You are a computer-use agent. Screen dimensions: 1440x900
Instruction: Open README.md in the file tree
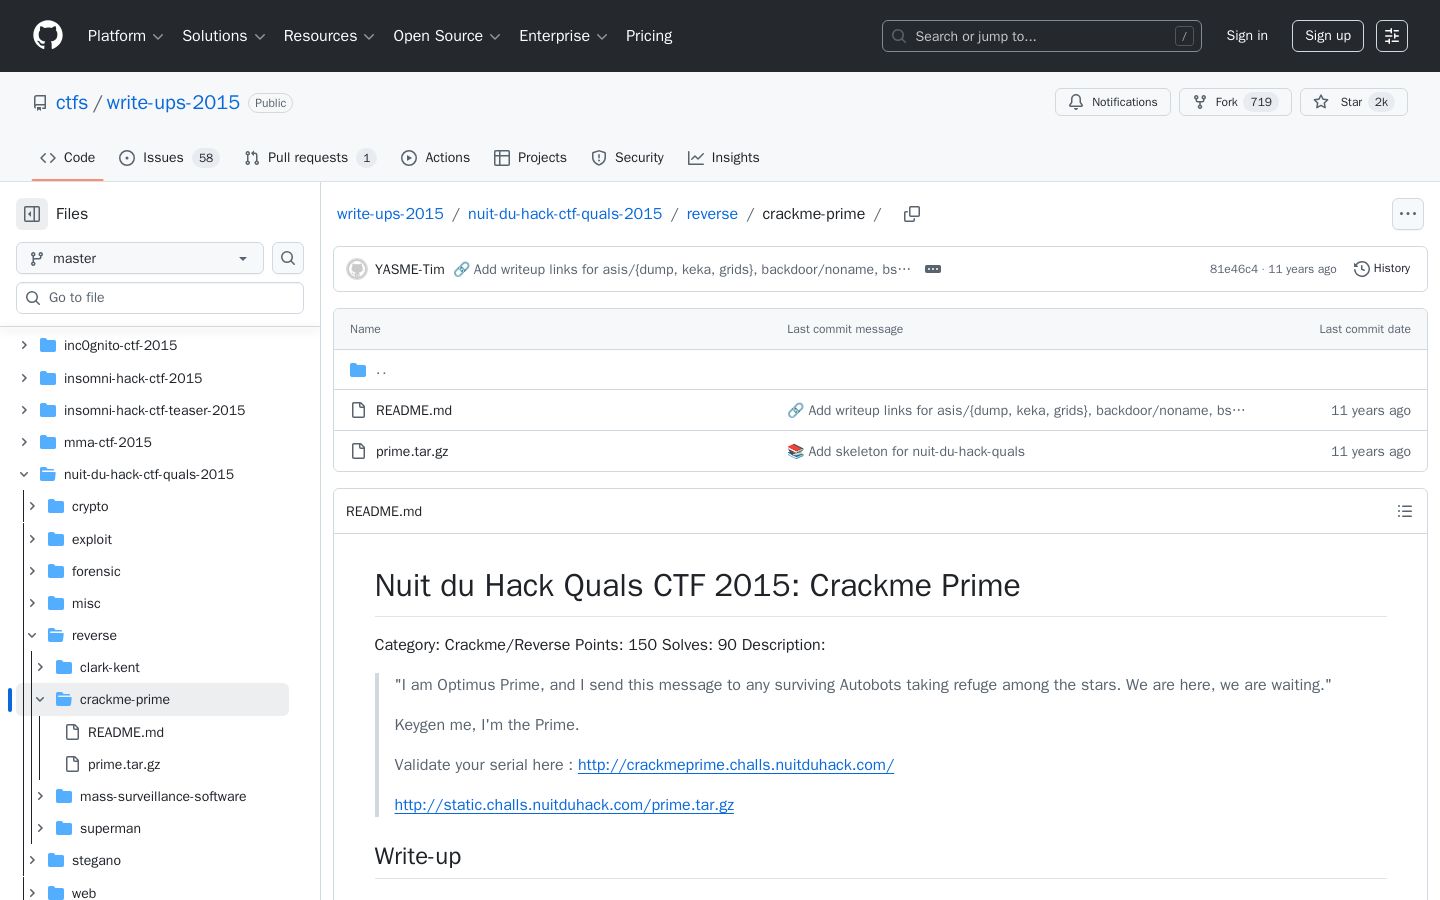point(126,732)
